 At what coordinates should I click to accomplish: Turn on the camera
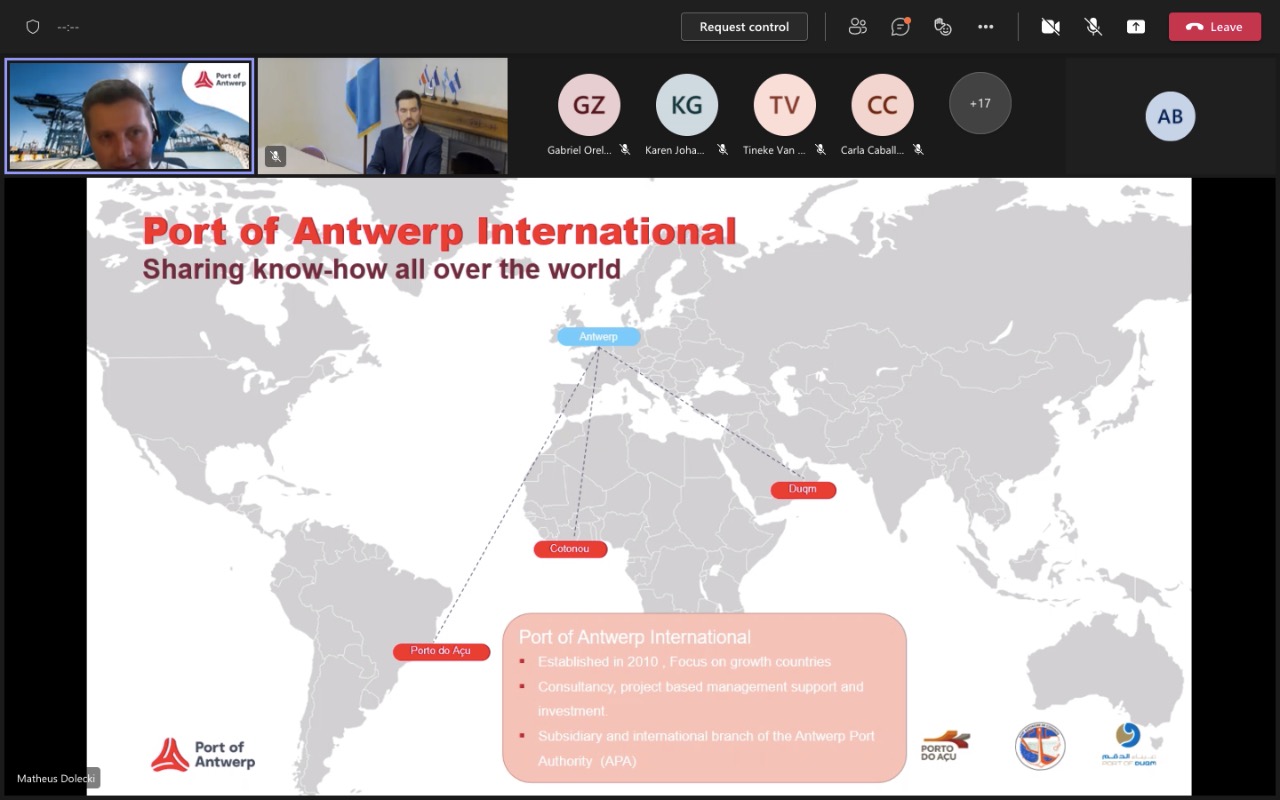point(1050,27)
